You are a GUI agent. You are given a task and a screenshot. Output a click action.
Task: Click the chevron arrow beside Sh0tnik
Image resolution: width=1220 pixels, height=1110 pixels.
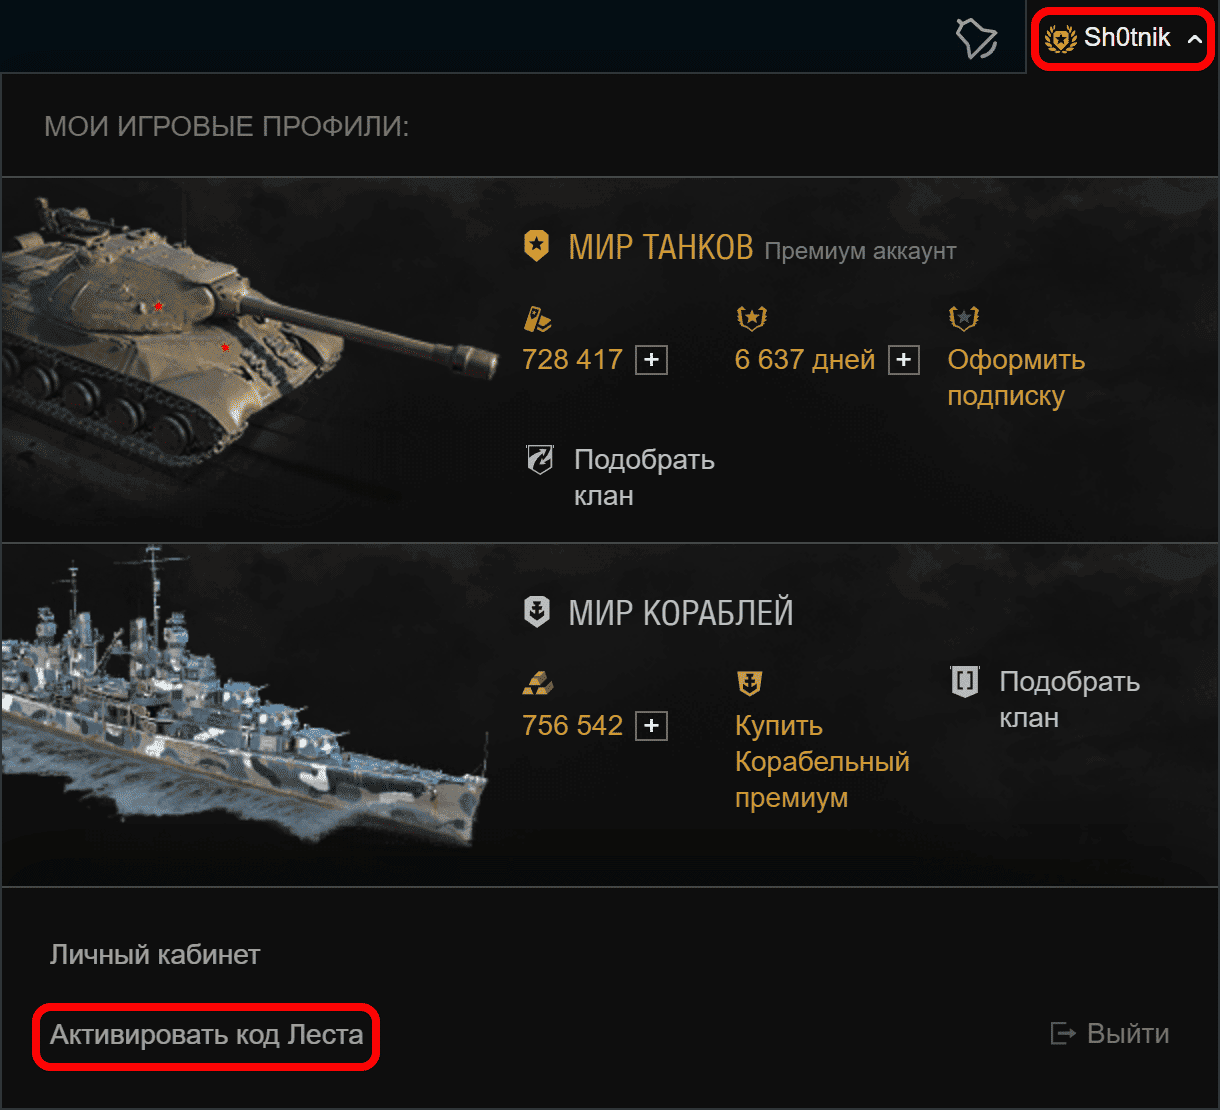(1194, 39)
